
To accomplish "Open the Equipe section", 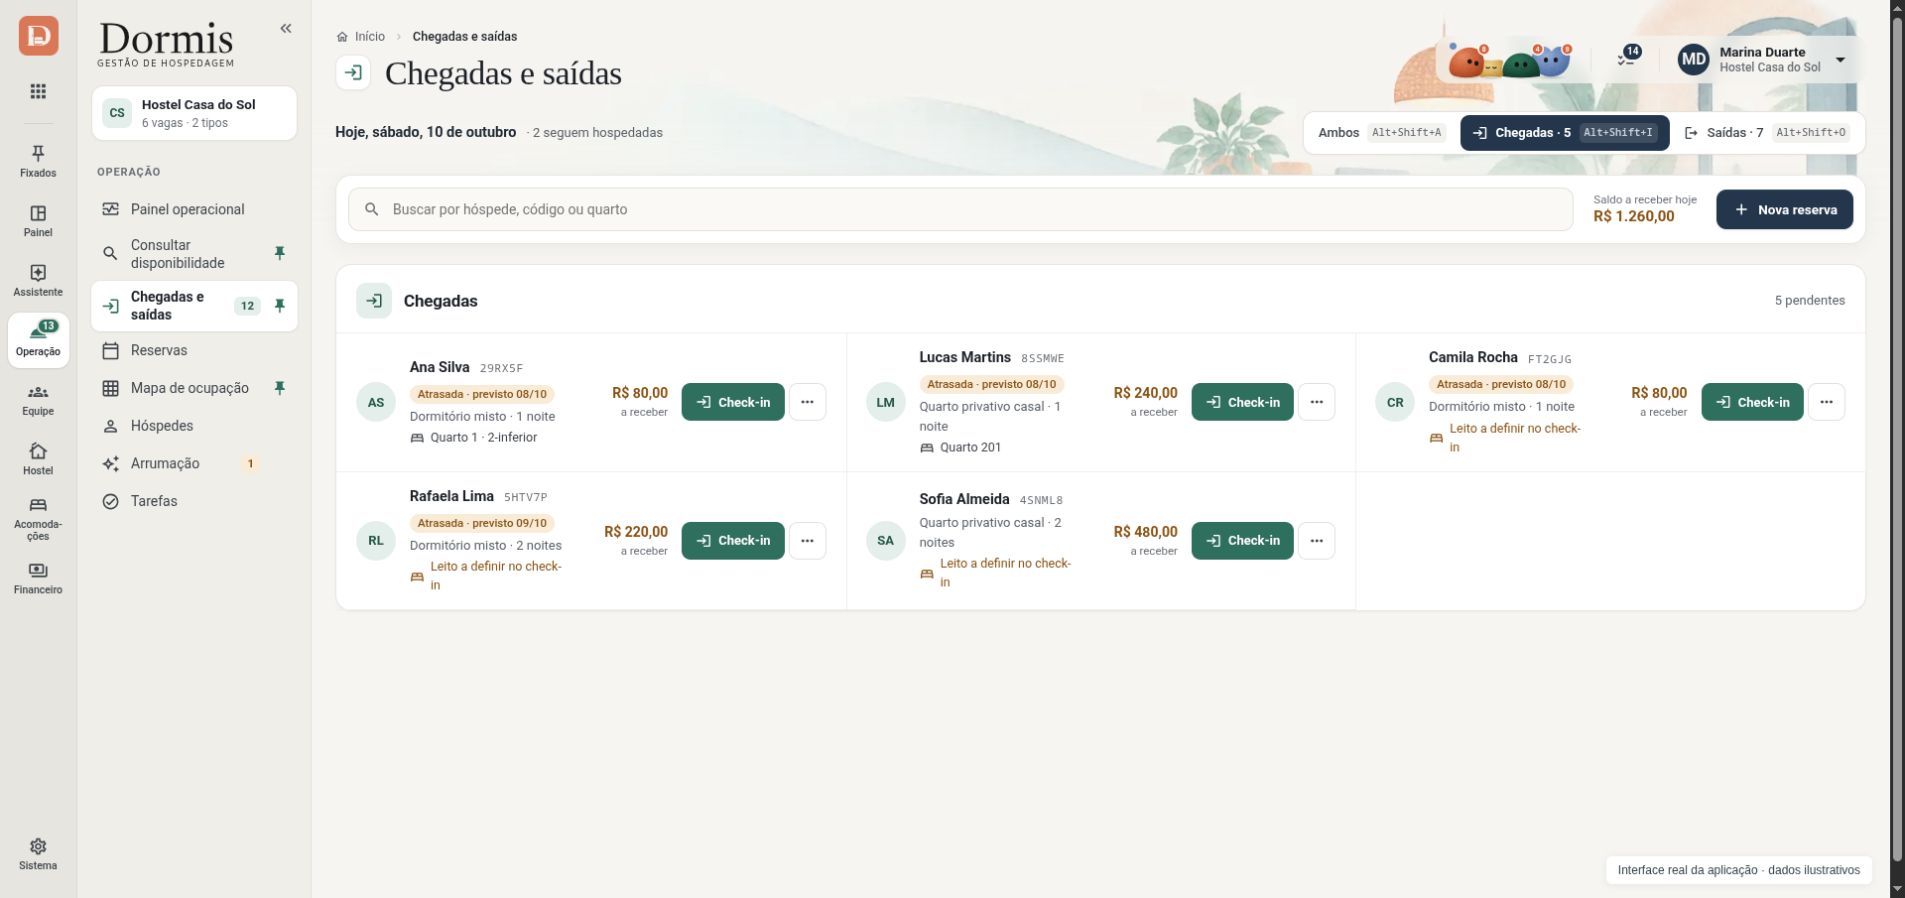I will [38, 400].
